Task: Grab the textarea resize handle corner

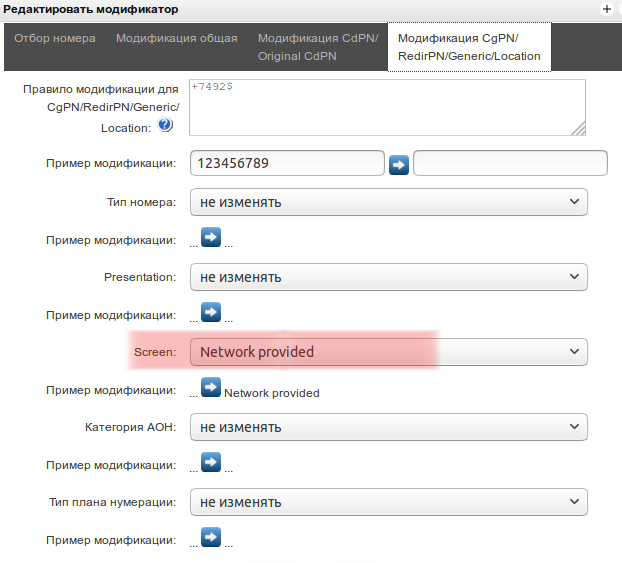Action: click(580, 129)
